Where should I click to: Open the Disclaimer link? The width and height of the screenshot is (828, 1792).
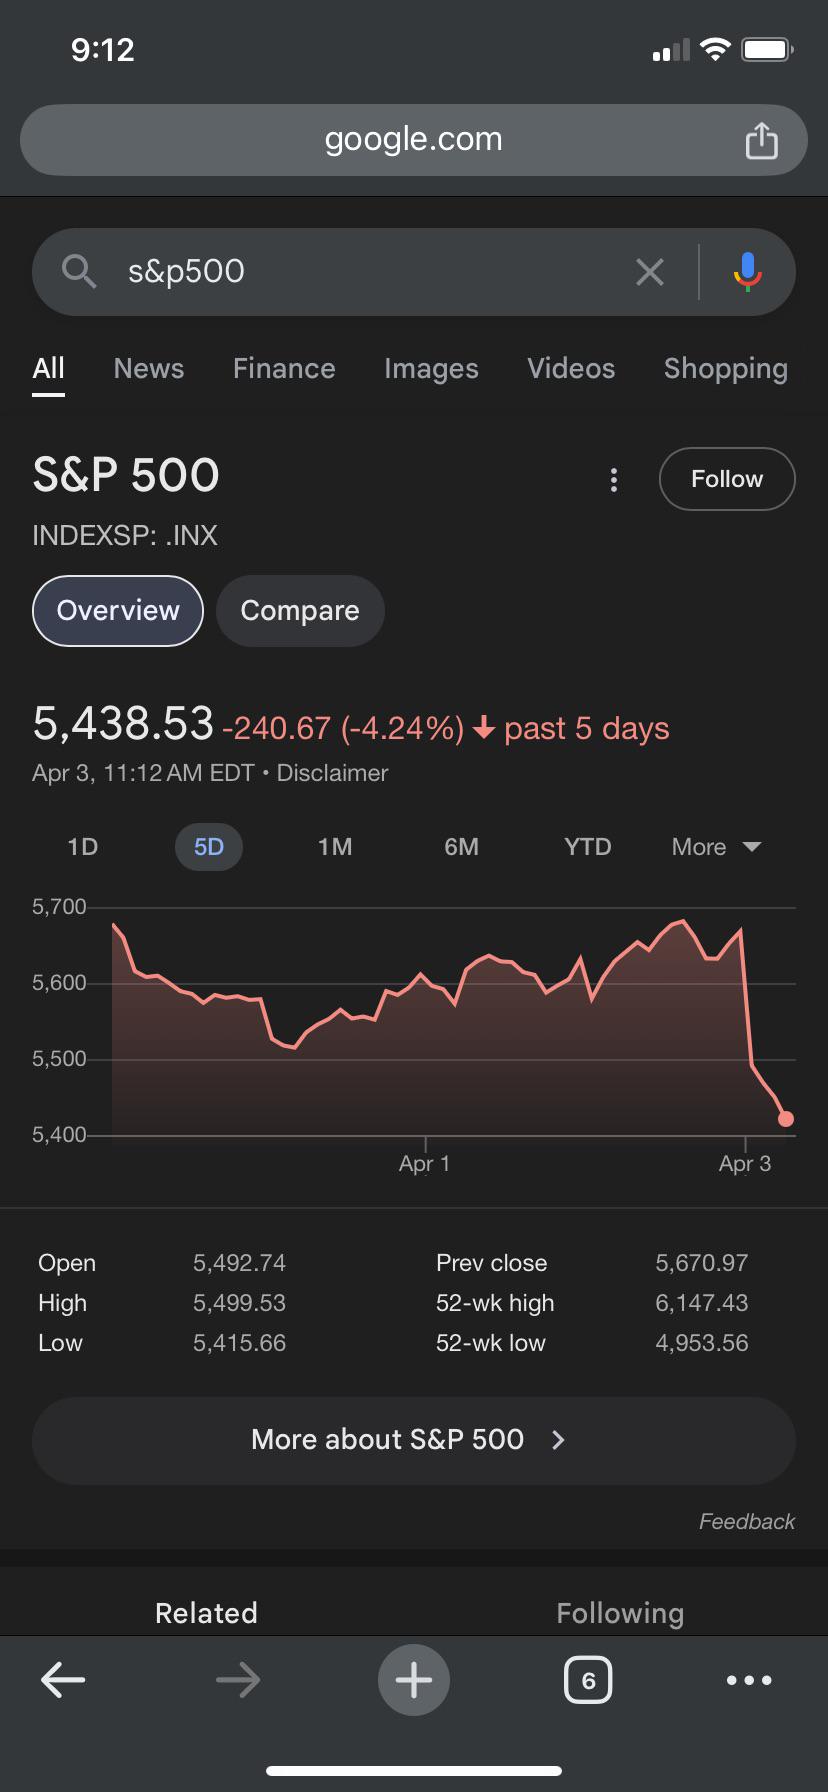tap(332, 773)
